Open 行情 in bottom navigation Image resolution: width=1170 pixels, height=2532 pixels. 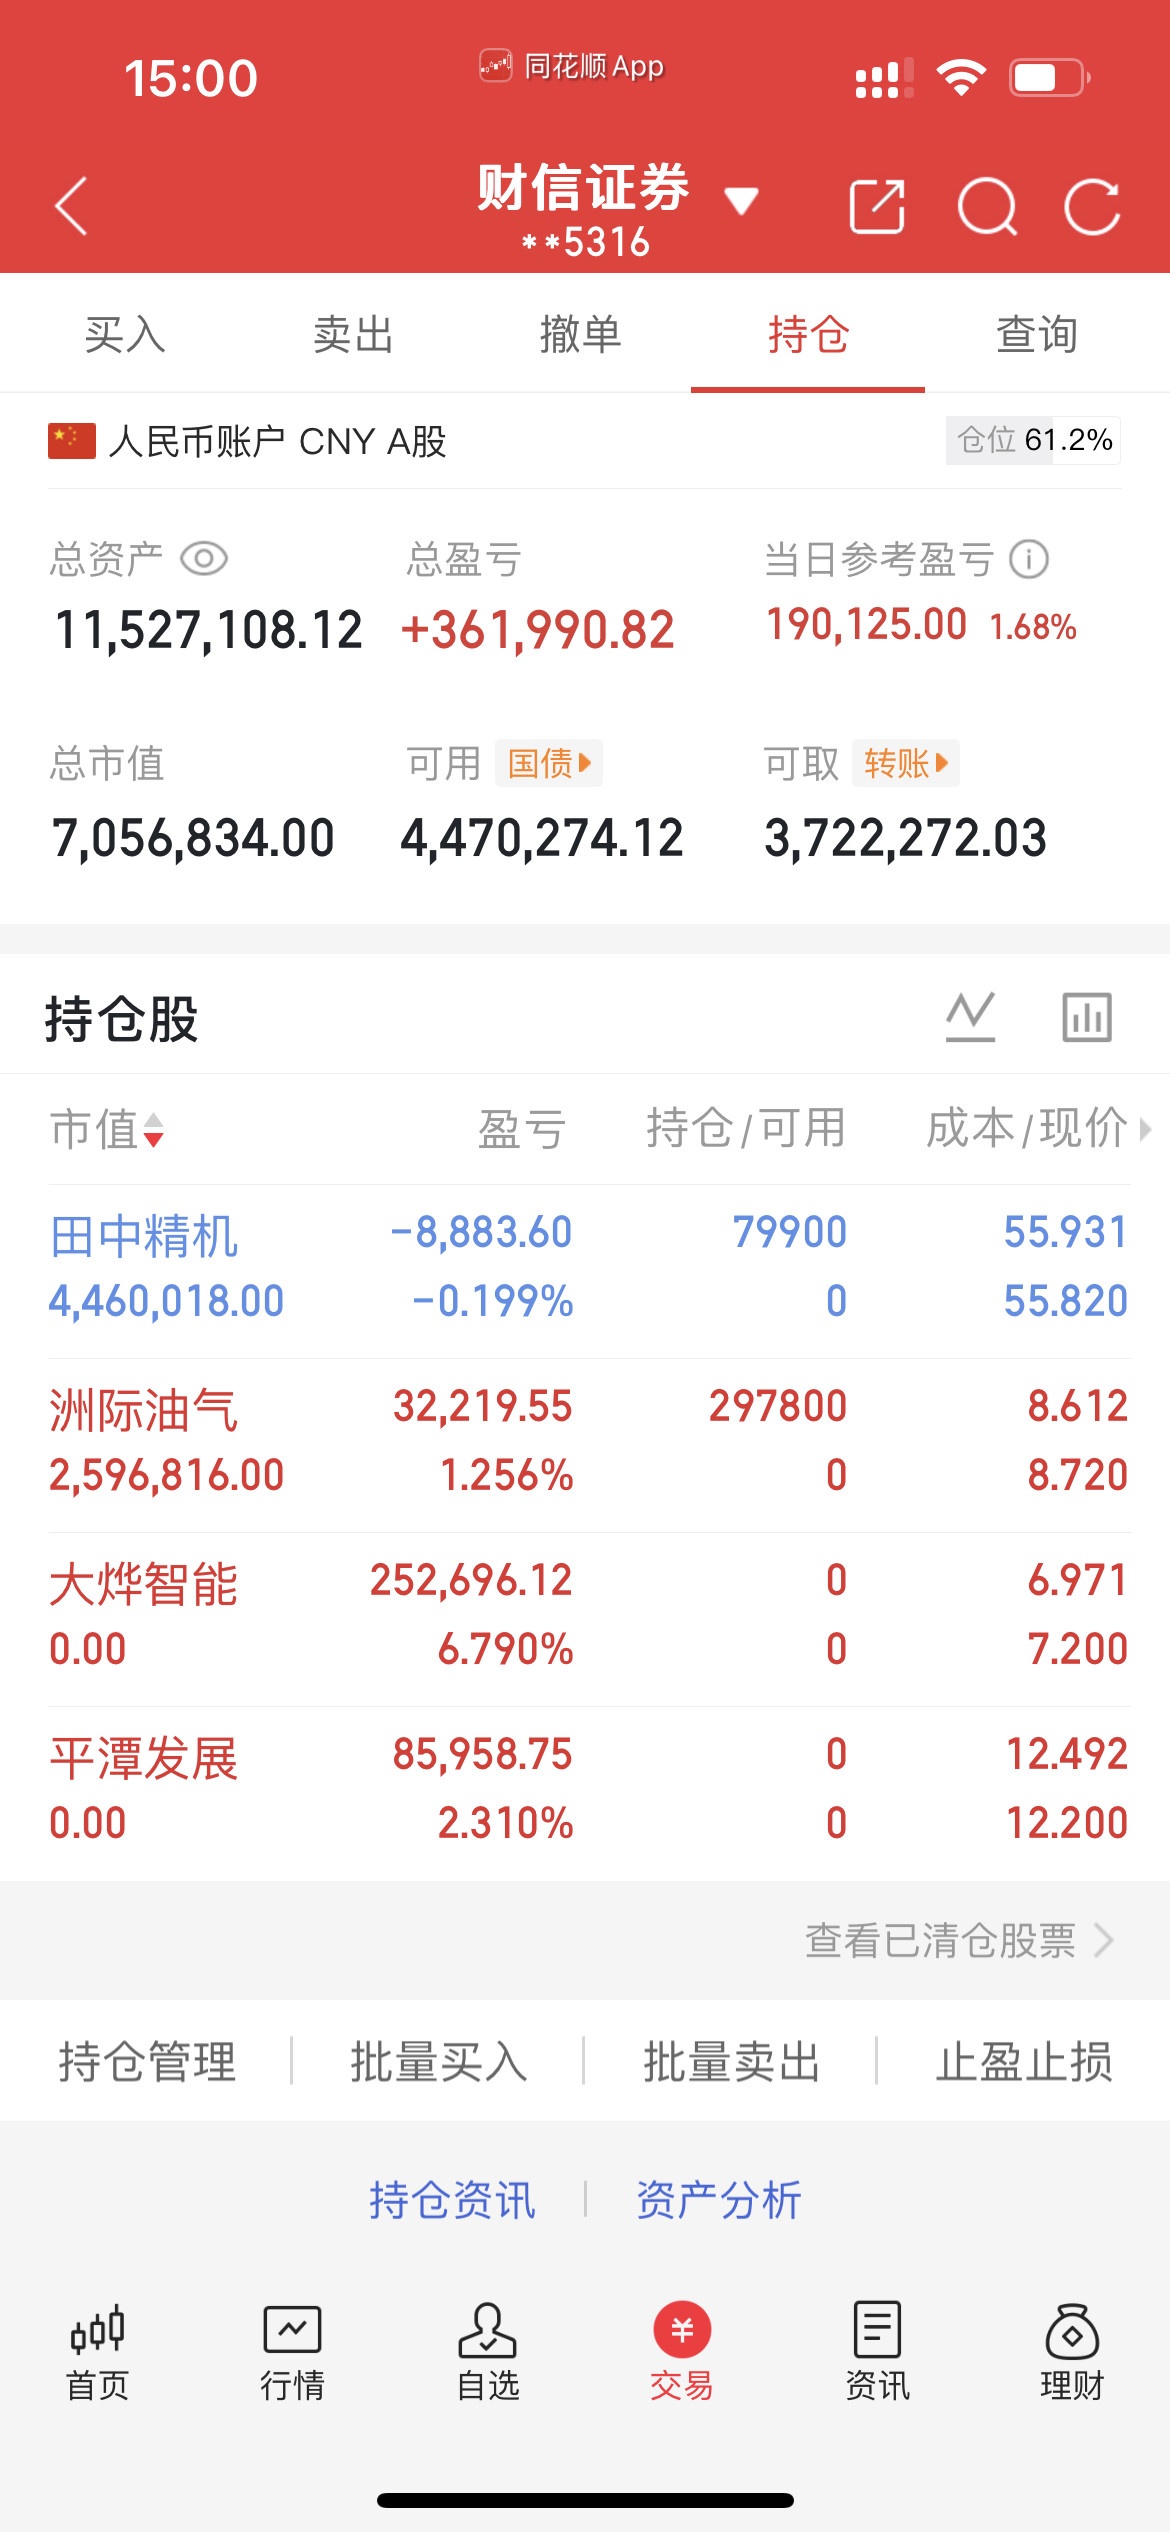click(292, 2352)
